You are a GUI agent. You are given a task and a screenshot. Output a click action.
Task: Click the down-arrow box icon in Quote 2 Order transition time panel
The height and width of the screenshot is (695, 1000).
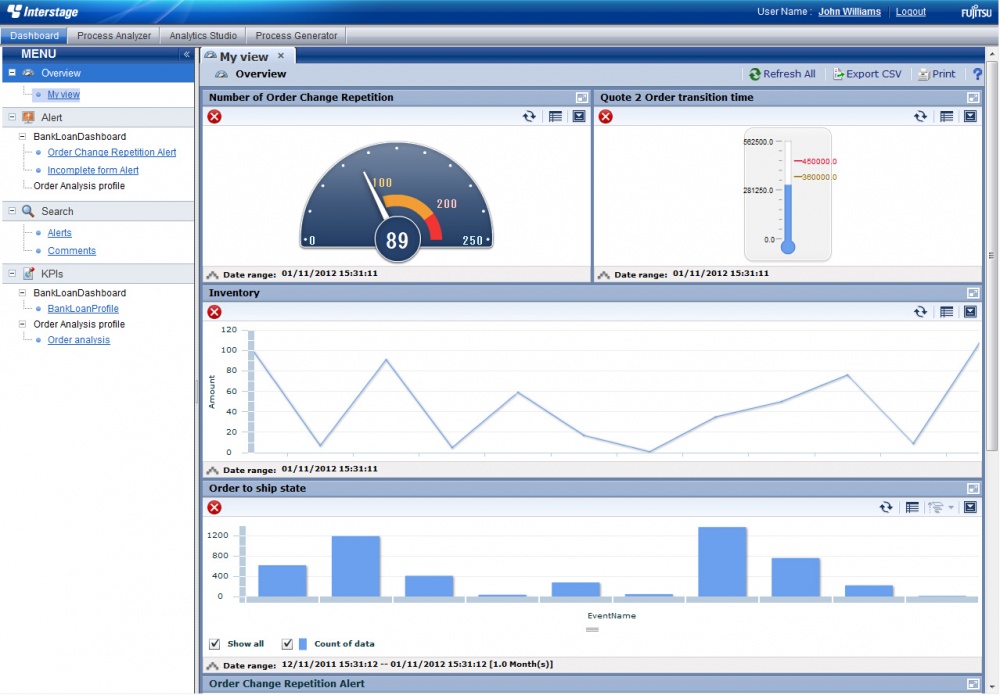click(x=970, y=116)
